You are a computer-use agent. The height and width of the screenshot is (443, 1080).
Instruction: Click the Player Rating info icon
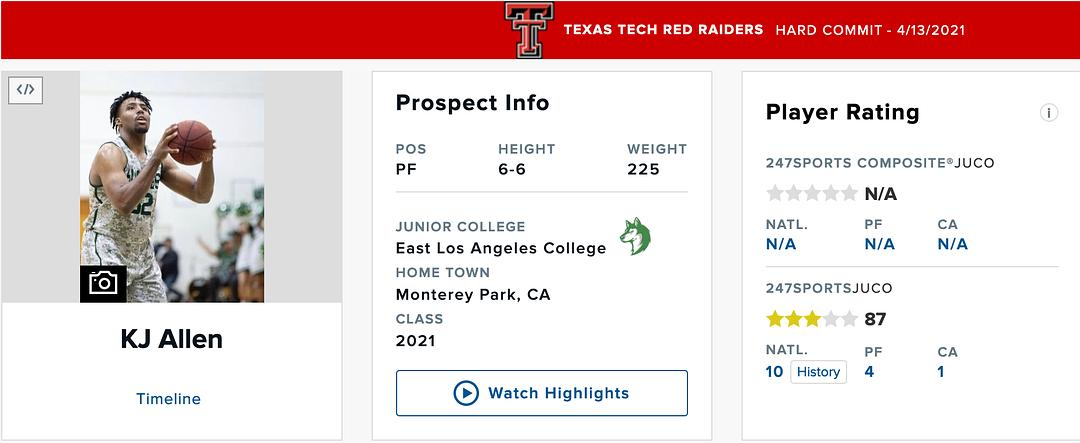[1049, 113]
